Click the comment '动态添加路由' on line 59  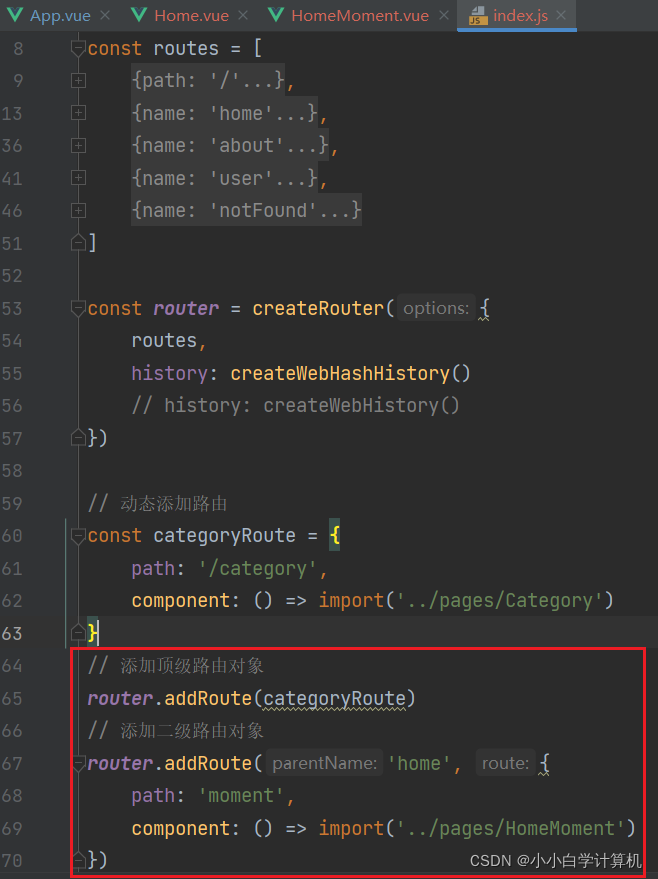coord(174,503)
